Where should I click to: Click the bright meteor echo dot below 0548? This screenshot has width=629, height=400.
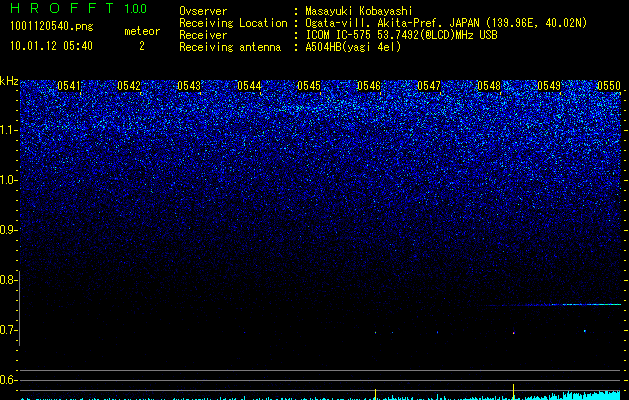(513, 333)
